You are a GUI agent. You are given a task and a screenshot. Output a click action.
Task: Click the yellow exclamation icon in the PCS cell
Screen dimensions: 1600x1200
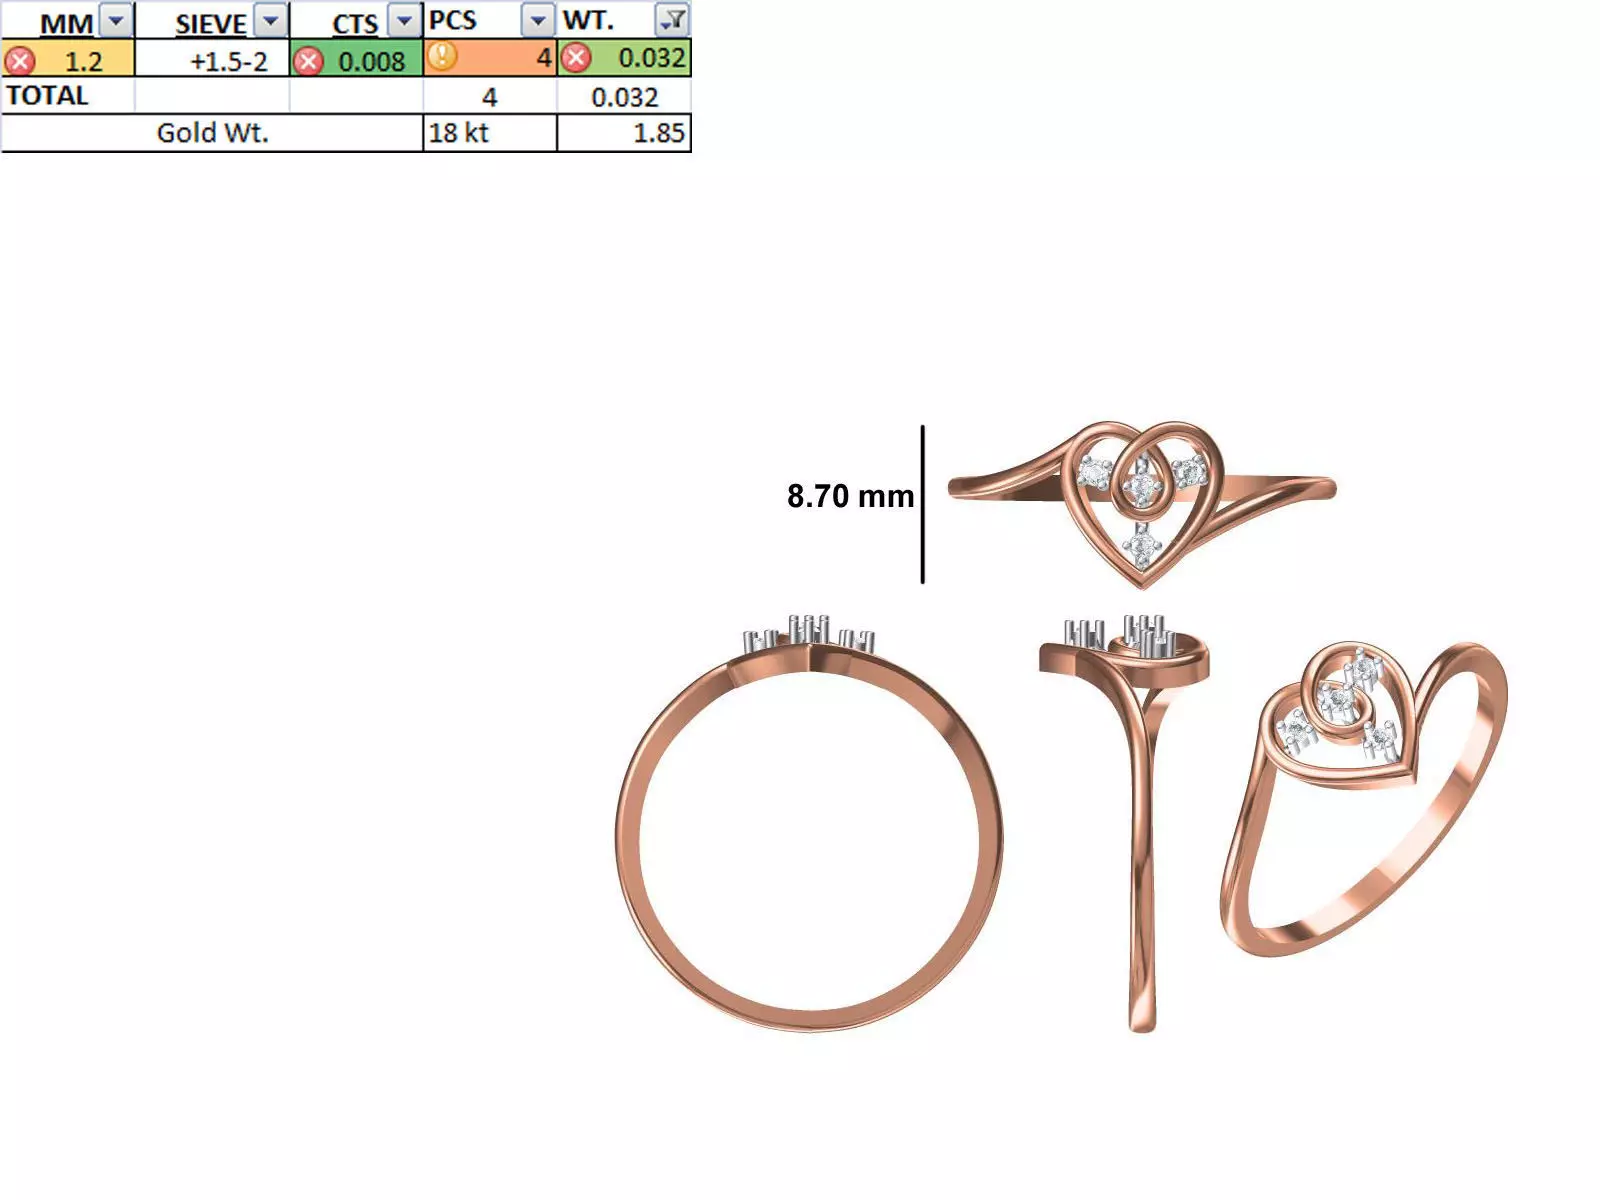[442, 56]
